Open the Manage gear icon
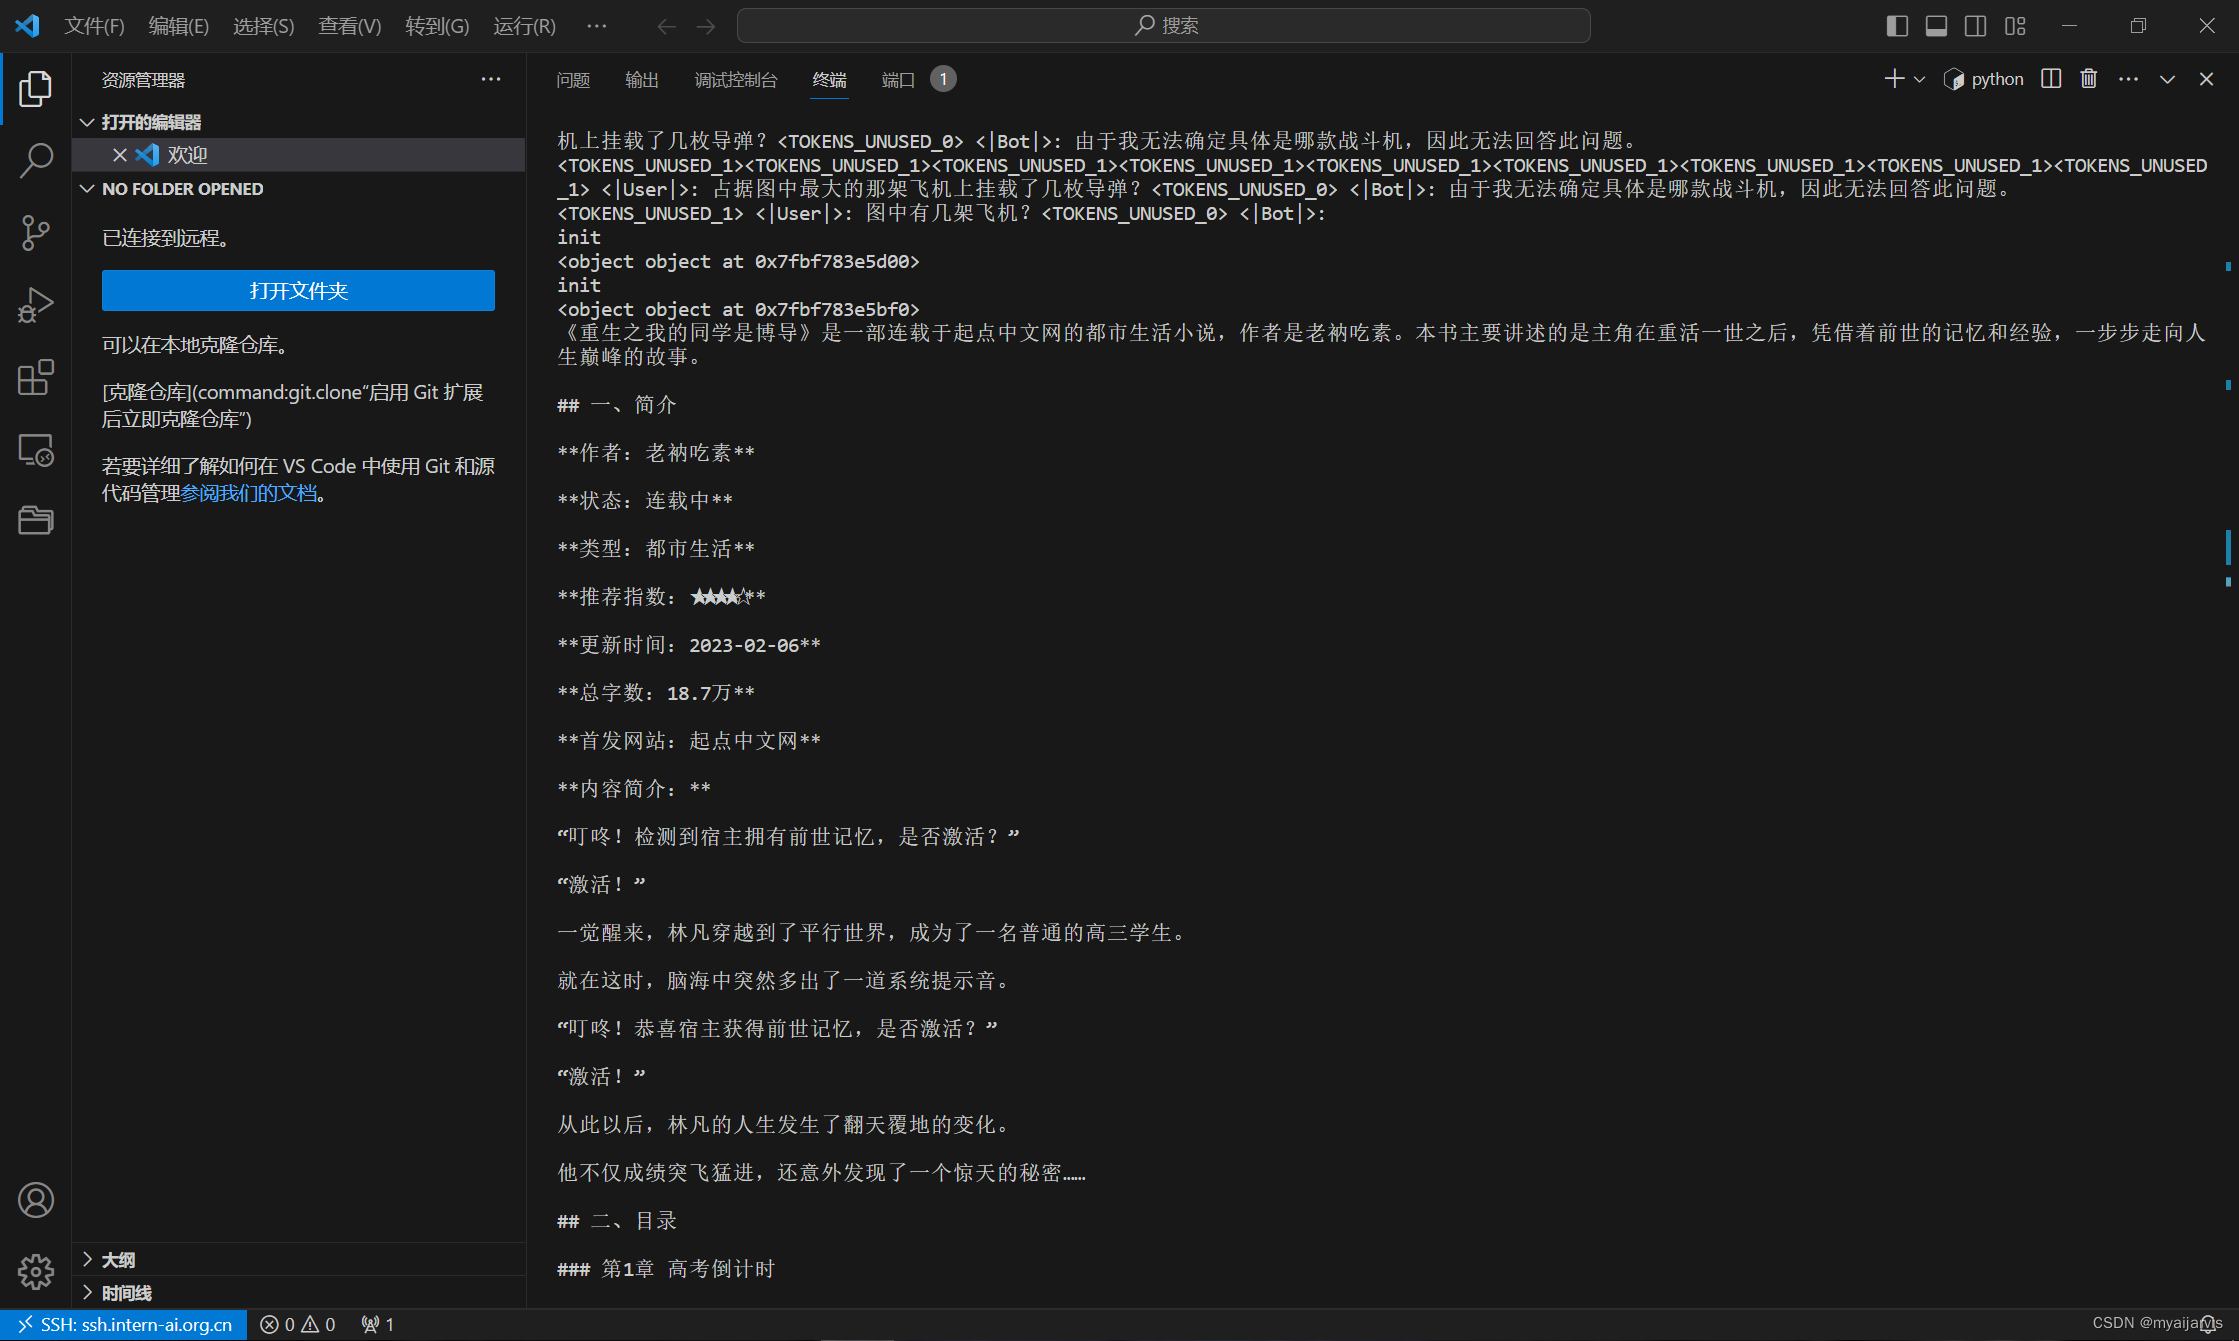 coord(36,1272)
